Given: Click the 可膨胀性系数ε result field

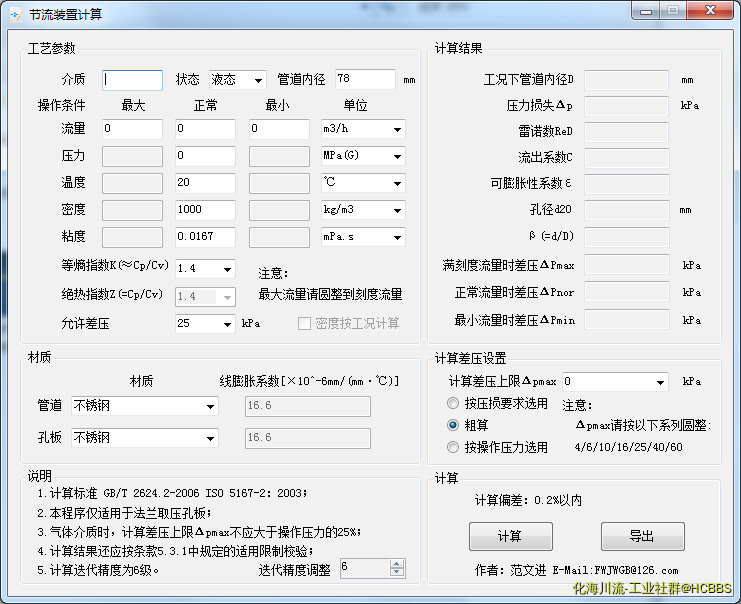Looking at the screenshot, I should [627, 184].
